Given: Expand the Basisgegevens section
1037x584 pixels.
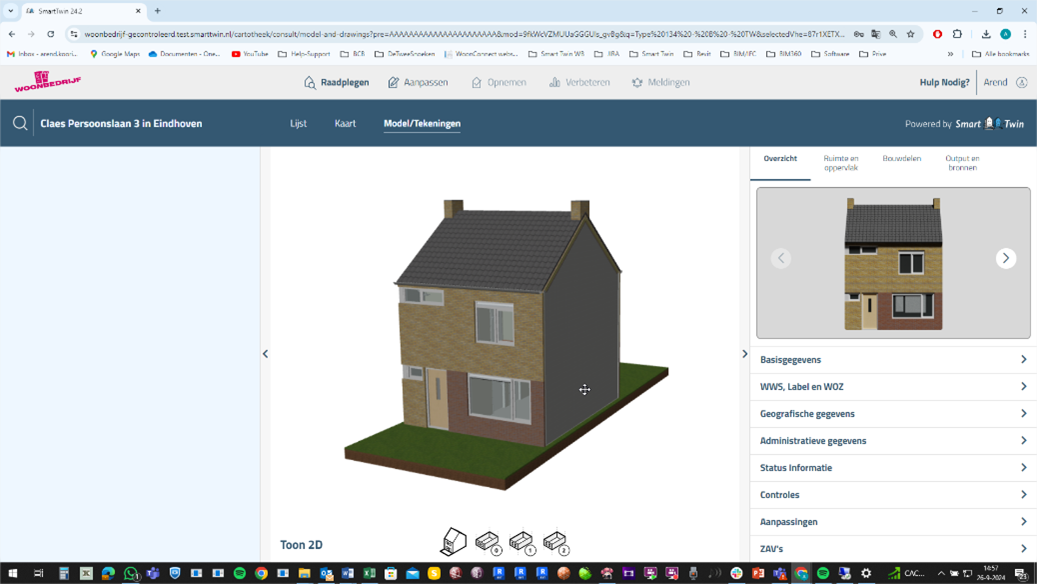Looking at the screenshot, I should point(892,360).
